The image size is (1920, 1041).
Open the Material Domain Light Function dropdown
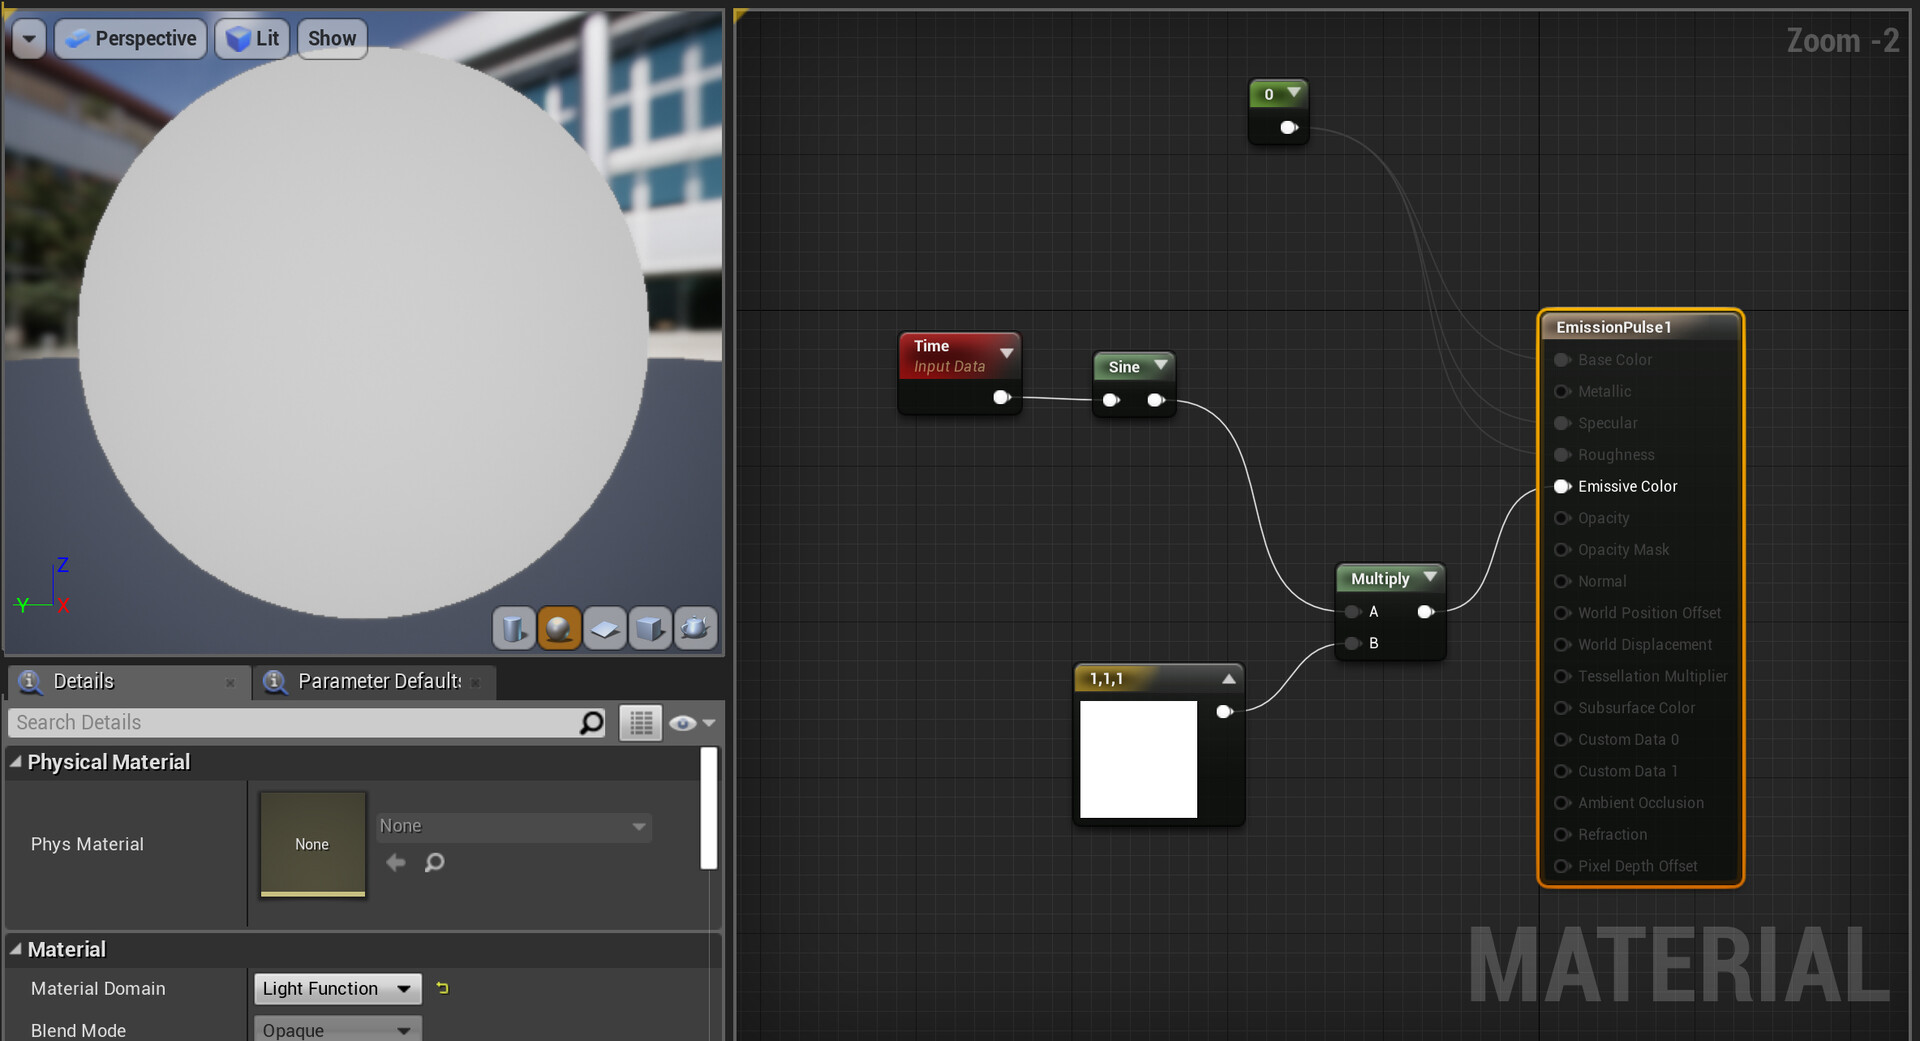[337, 988]
